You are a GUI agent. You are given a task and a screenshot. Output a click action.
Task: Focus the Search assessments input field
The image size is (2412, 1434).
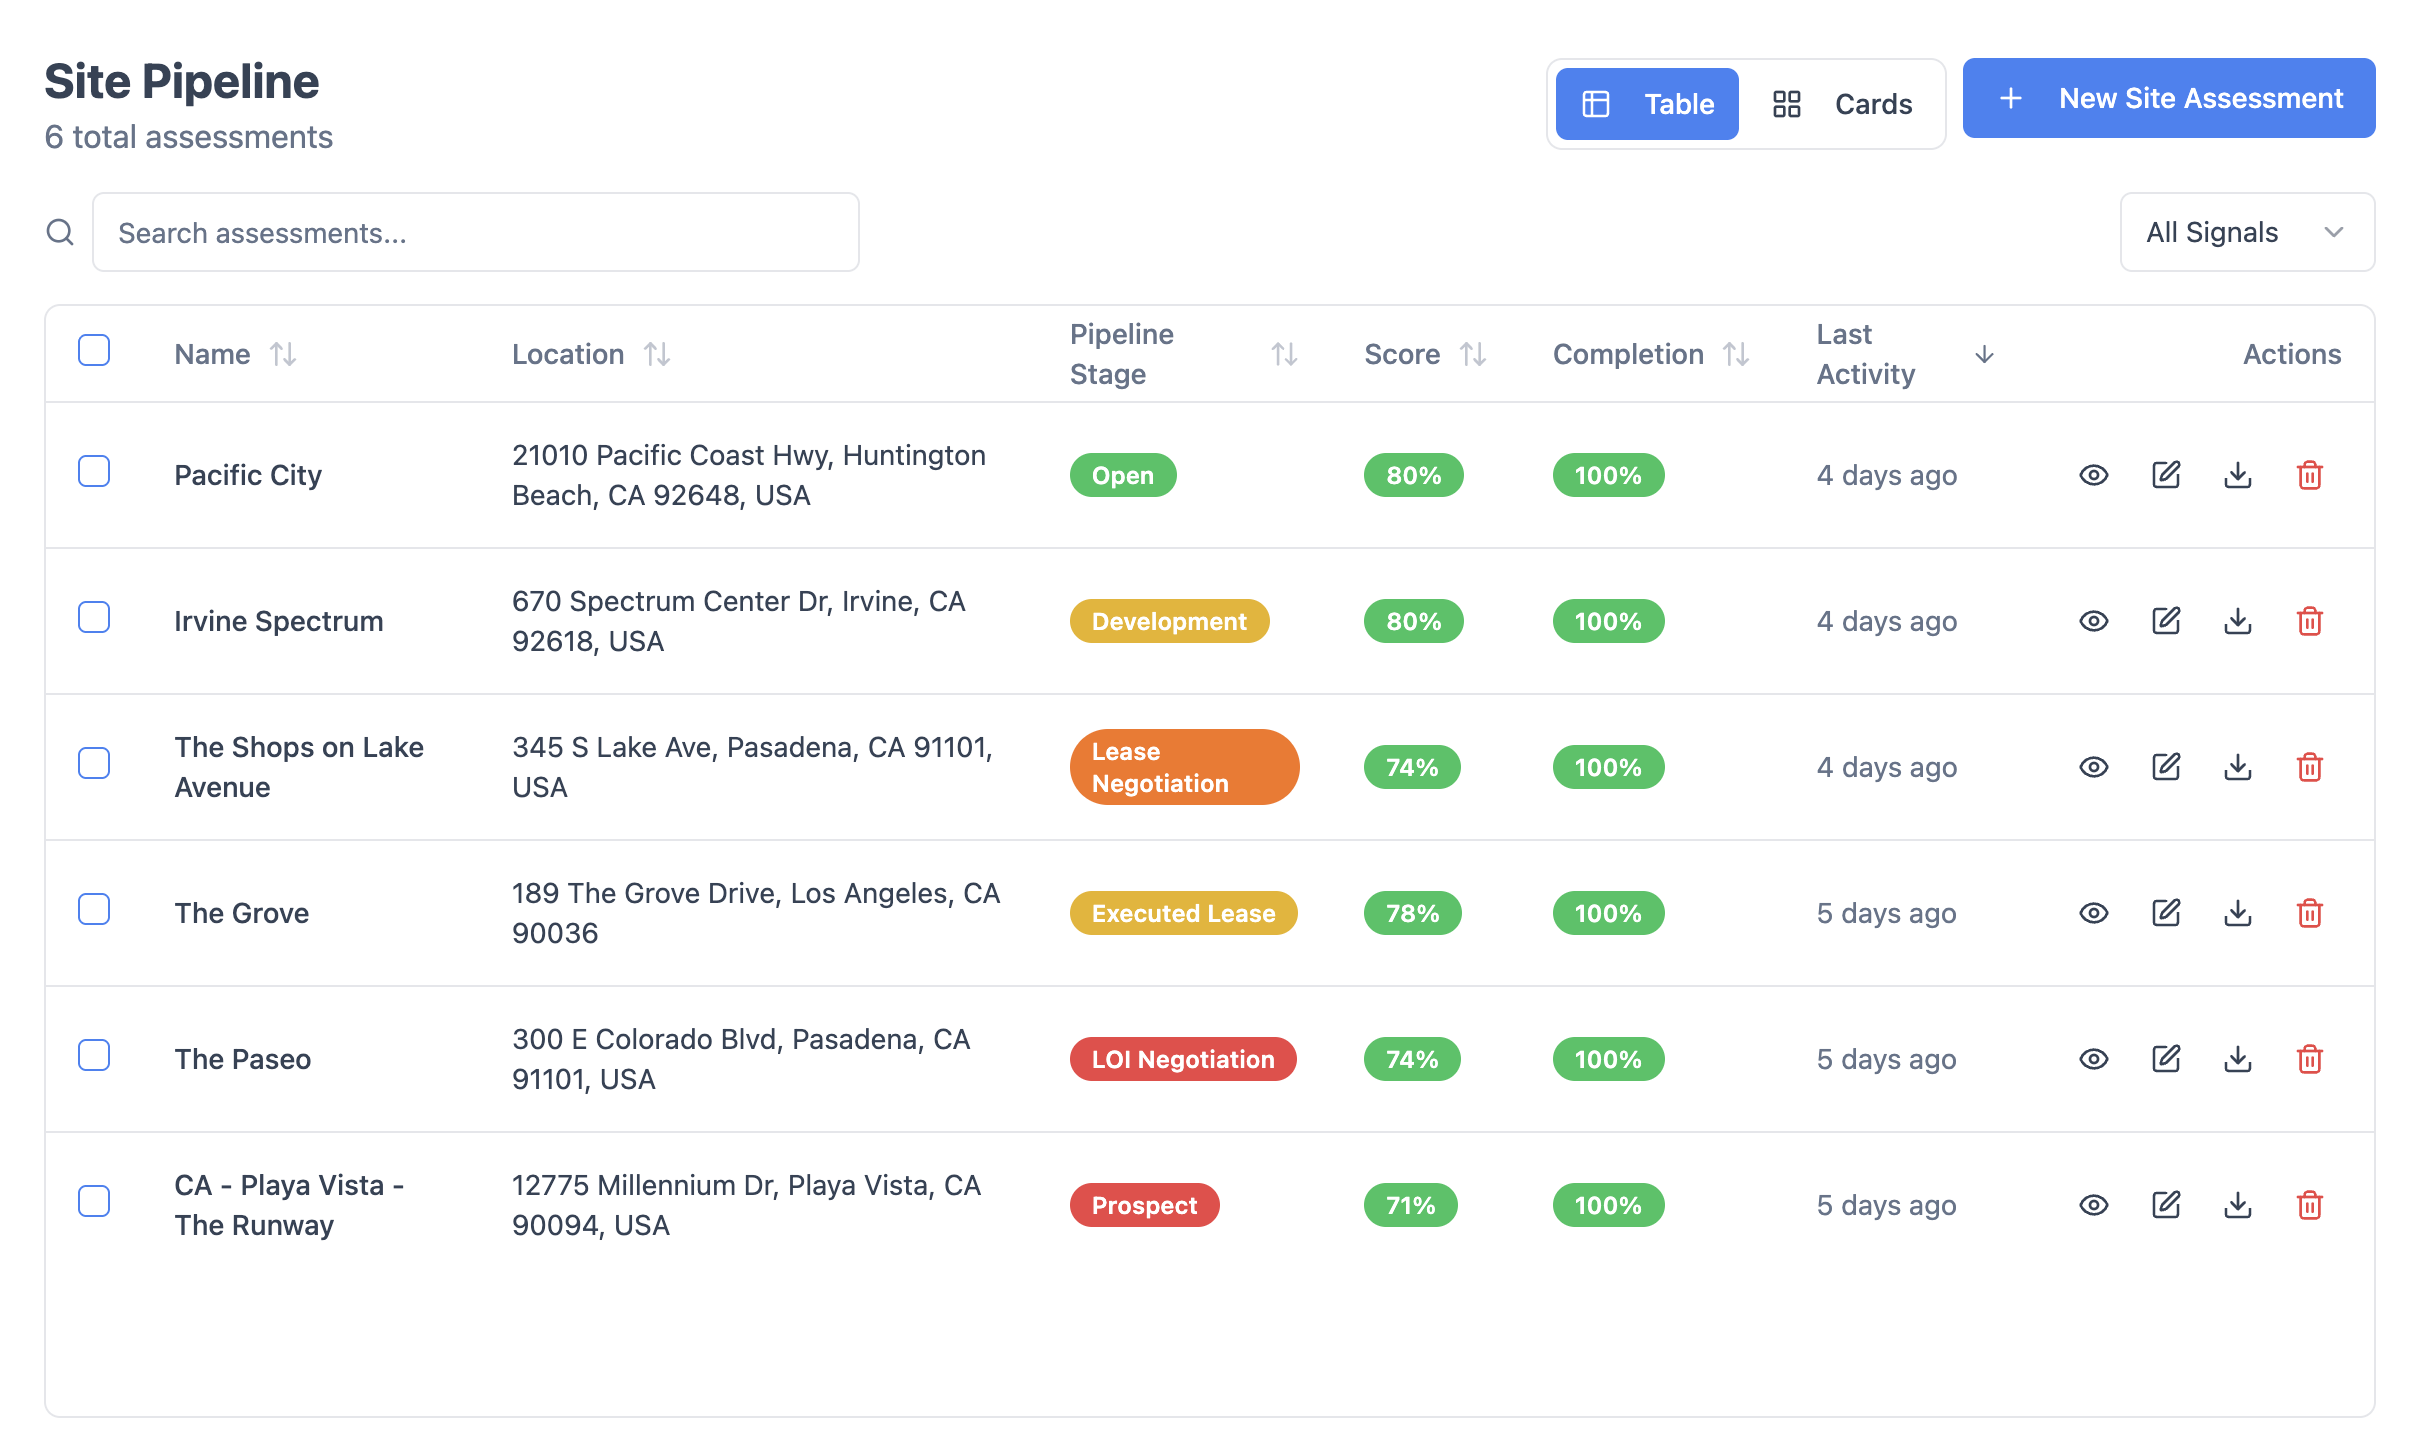[475, 232]
